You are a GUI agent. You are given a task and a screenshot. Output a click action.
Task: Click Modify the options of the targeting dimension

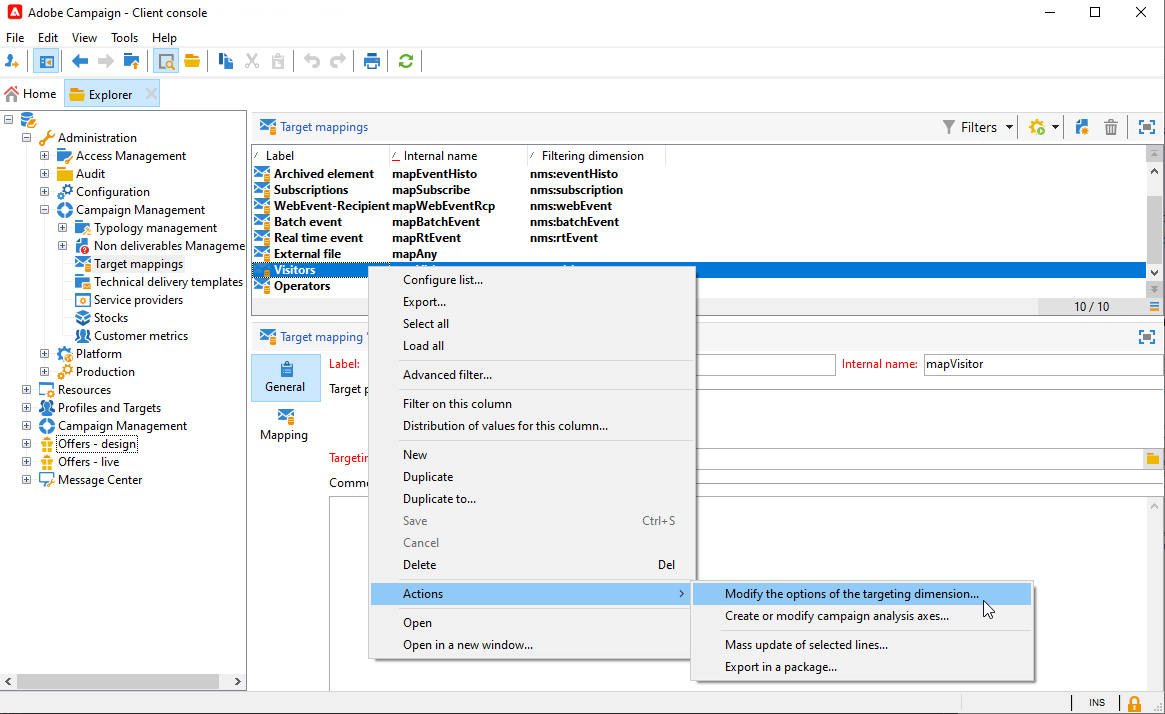862,594
